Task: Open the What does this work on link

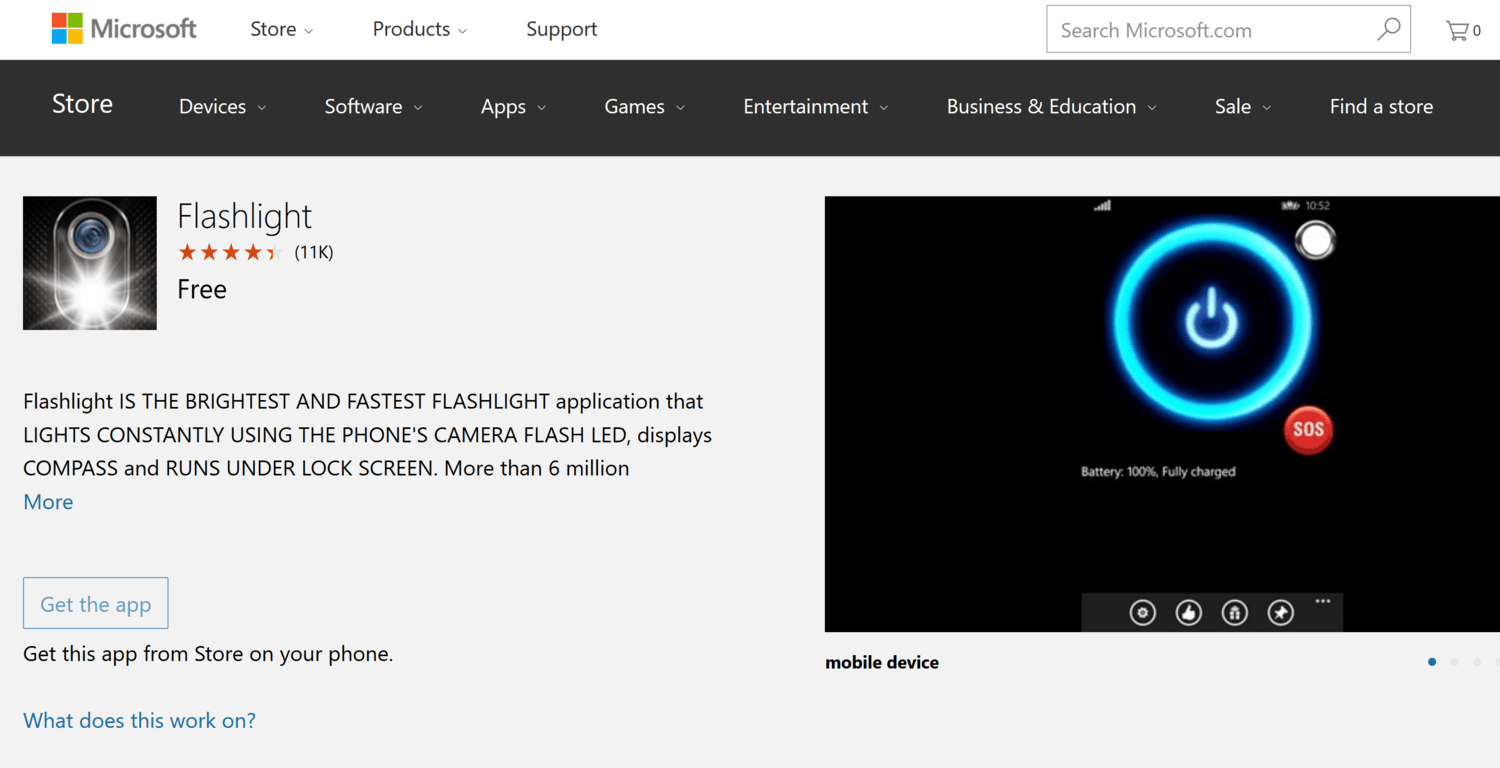Action: tap(139, 720)
